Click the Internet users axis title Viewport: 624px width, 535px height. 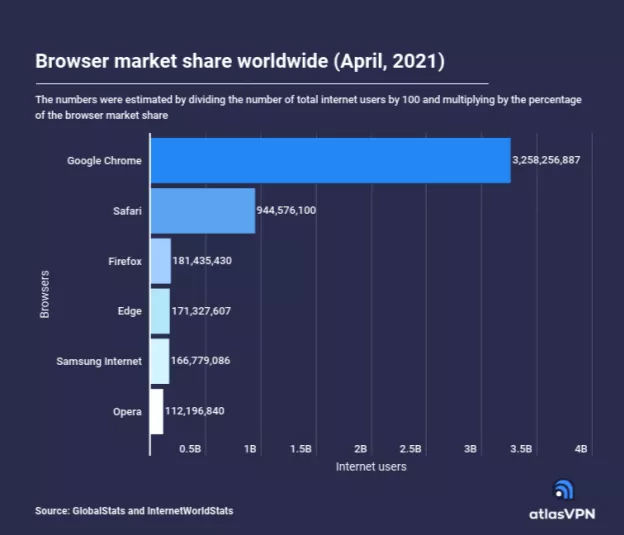371,467
